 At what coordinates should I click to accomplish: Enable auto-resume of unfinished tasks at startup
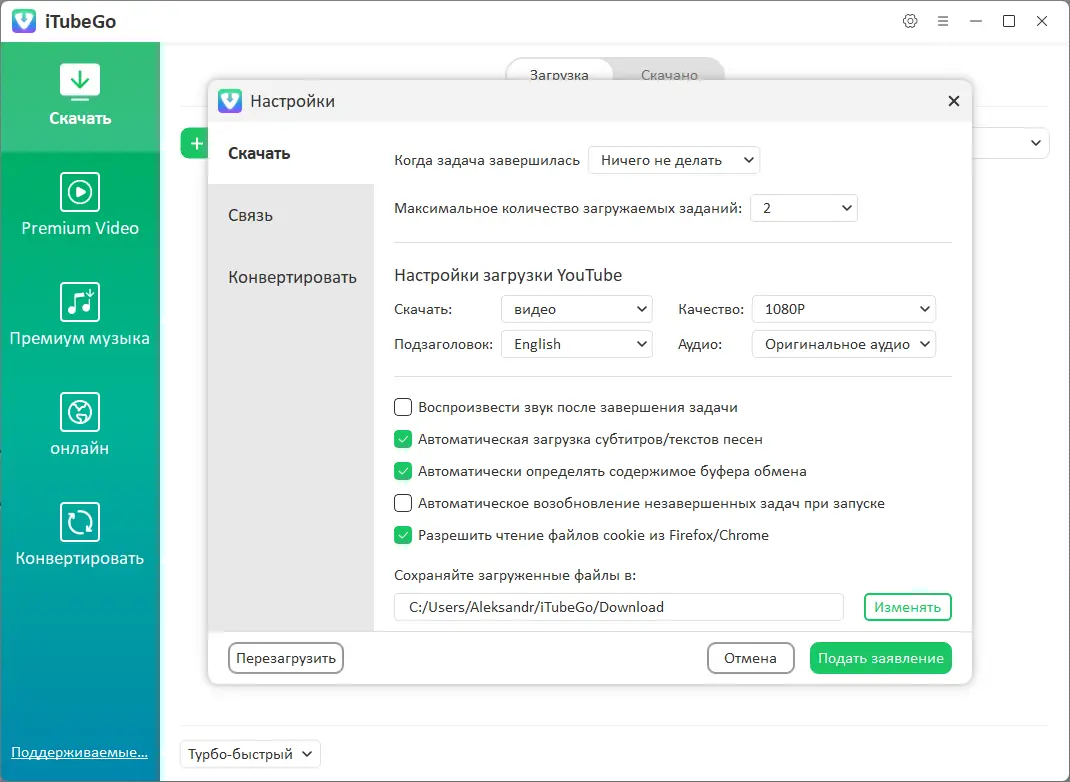(403, 503)
